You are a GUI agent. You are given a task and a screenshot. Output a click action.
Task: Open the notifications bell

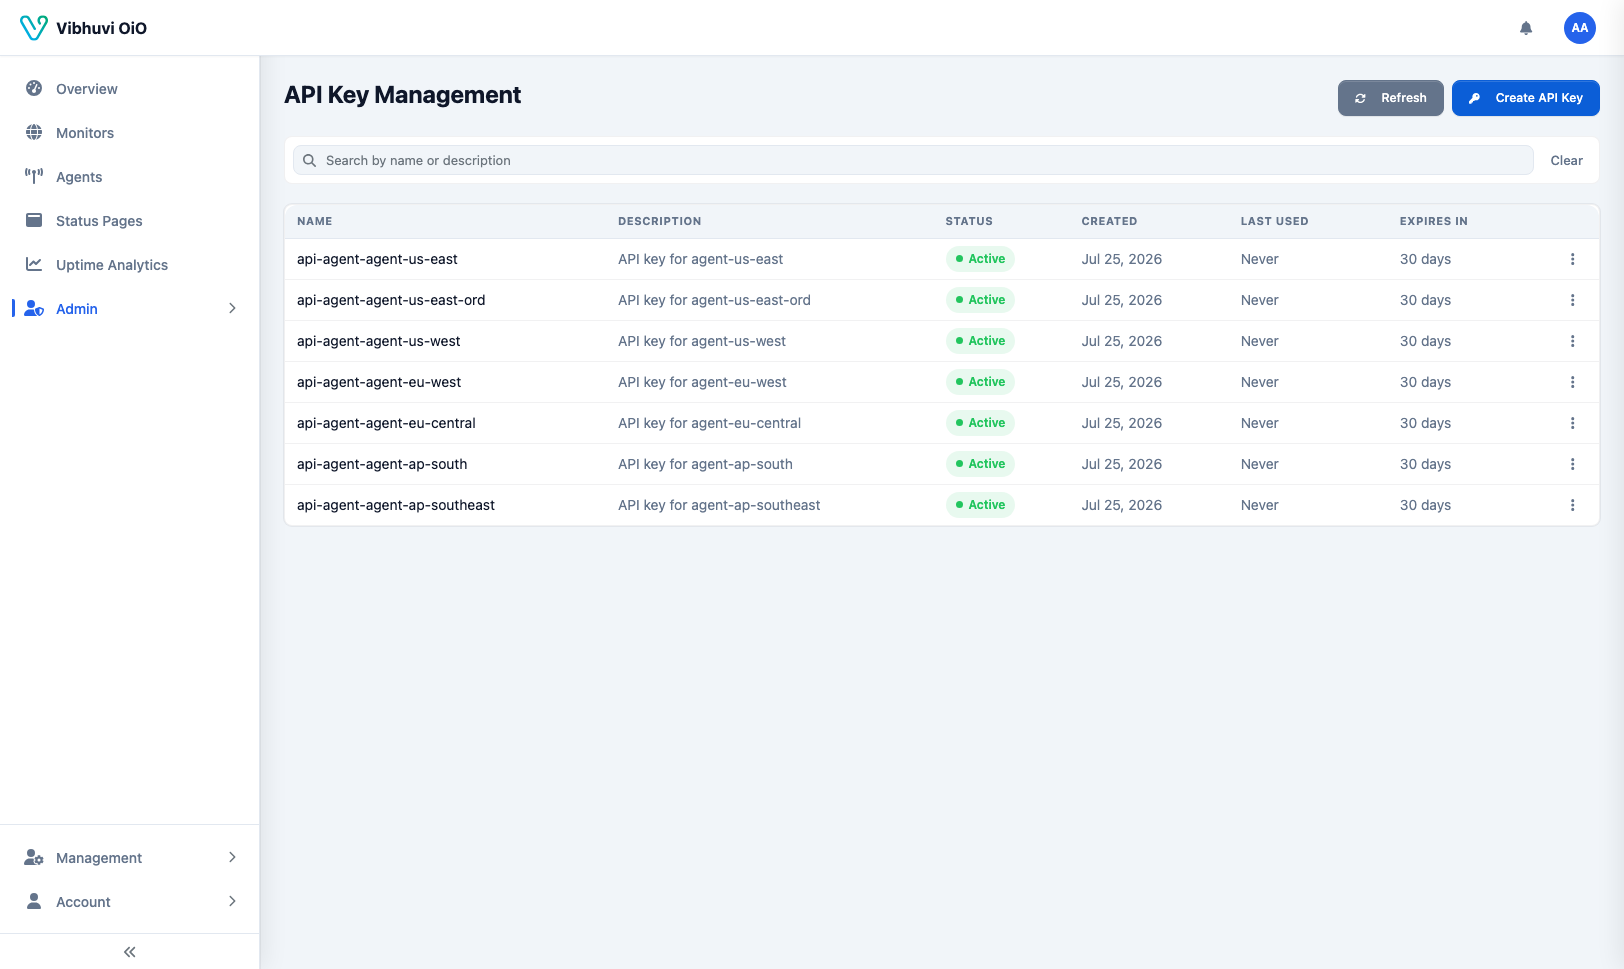click(1526, 28)
